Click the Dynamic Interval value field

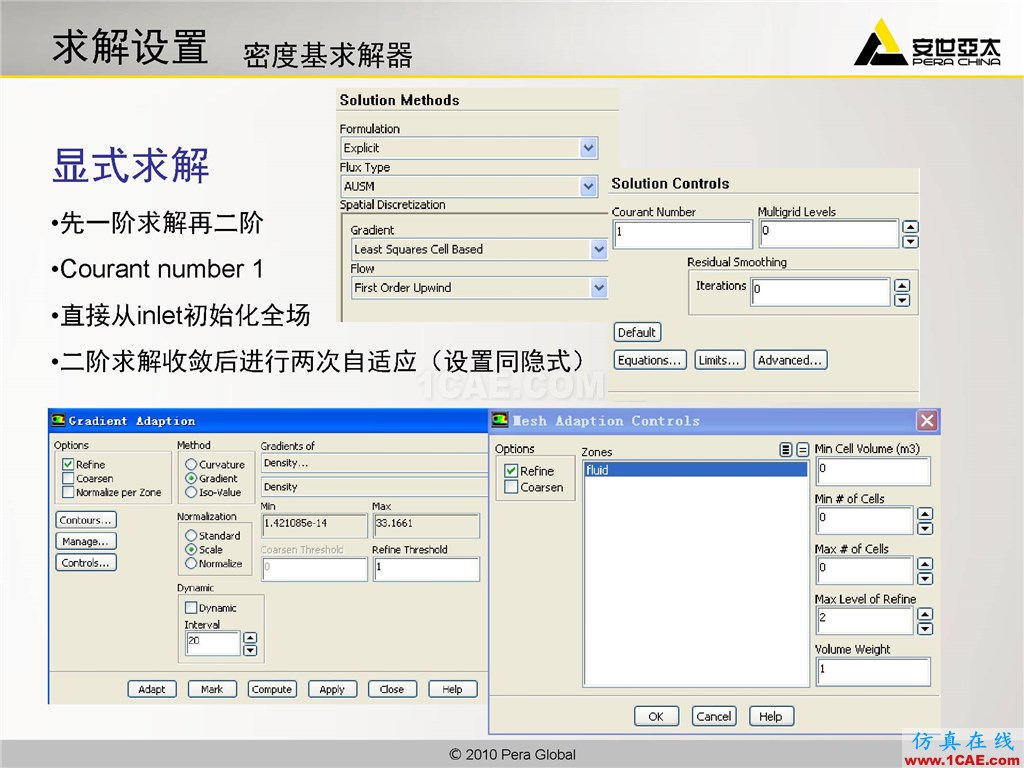(x=213, y=643)
